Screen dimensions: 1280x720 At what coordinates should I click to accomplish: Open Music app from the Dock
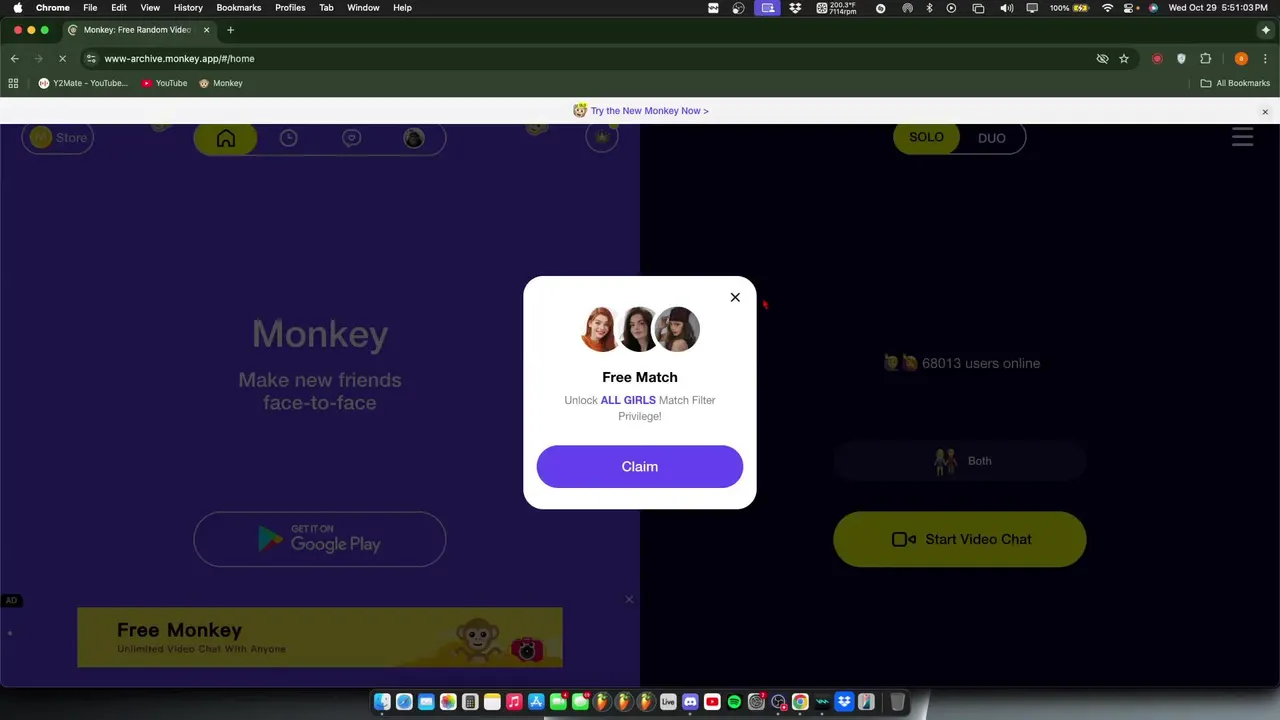514,702
